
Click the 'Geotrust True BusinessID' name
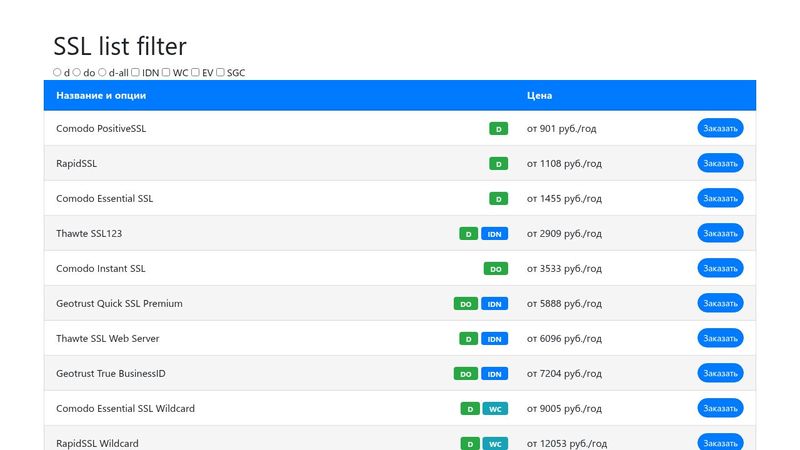click(x=111, y=373)
